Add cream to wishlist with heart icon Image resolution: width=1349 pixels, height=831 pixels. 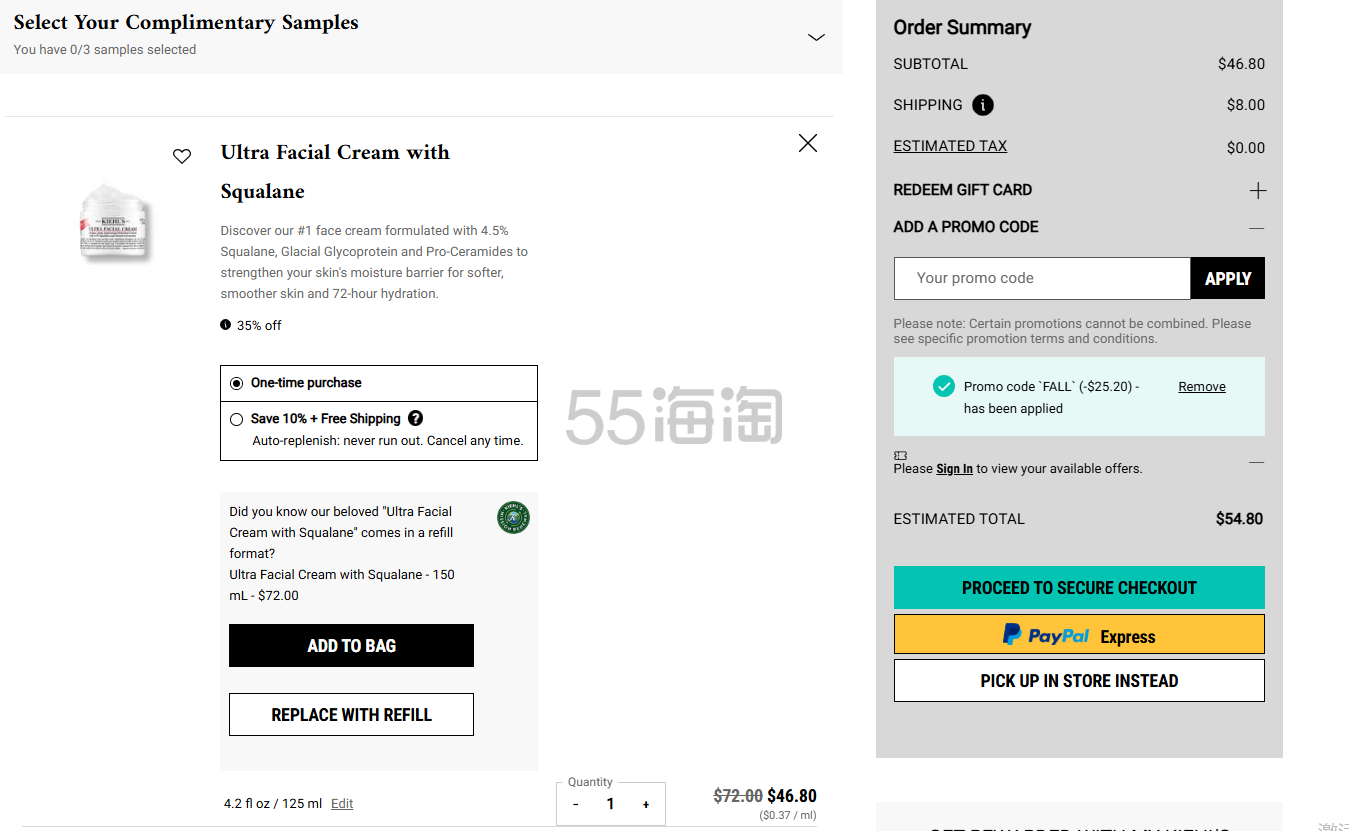182,156
